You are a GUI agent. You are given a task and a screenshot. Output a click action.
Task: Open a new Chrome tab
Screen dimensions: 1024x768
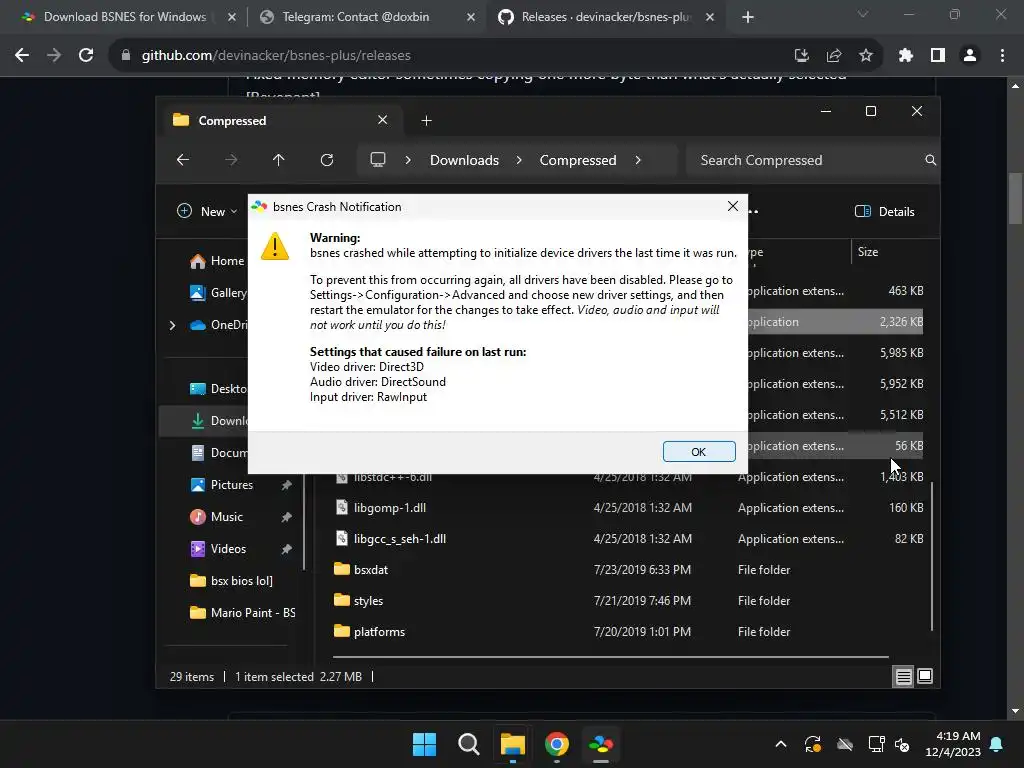tap(748, 18)
